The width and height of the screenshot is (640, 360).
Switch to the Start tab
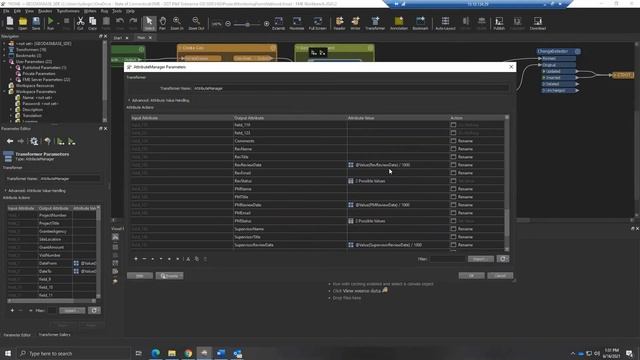(x=118, y=38)
